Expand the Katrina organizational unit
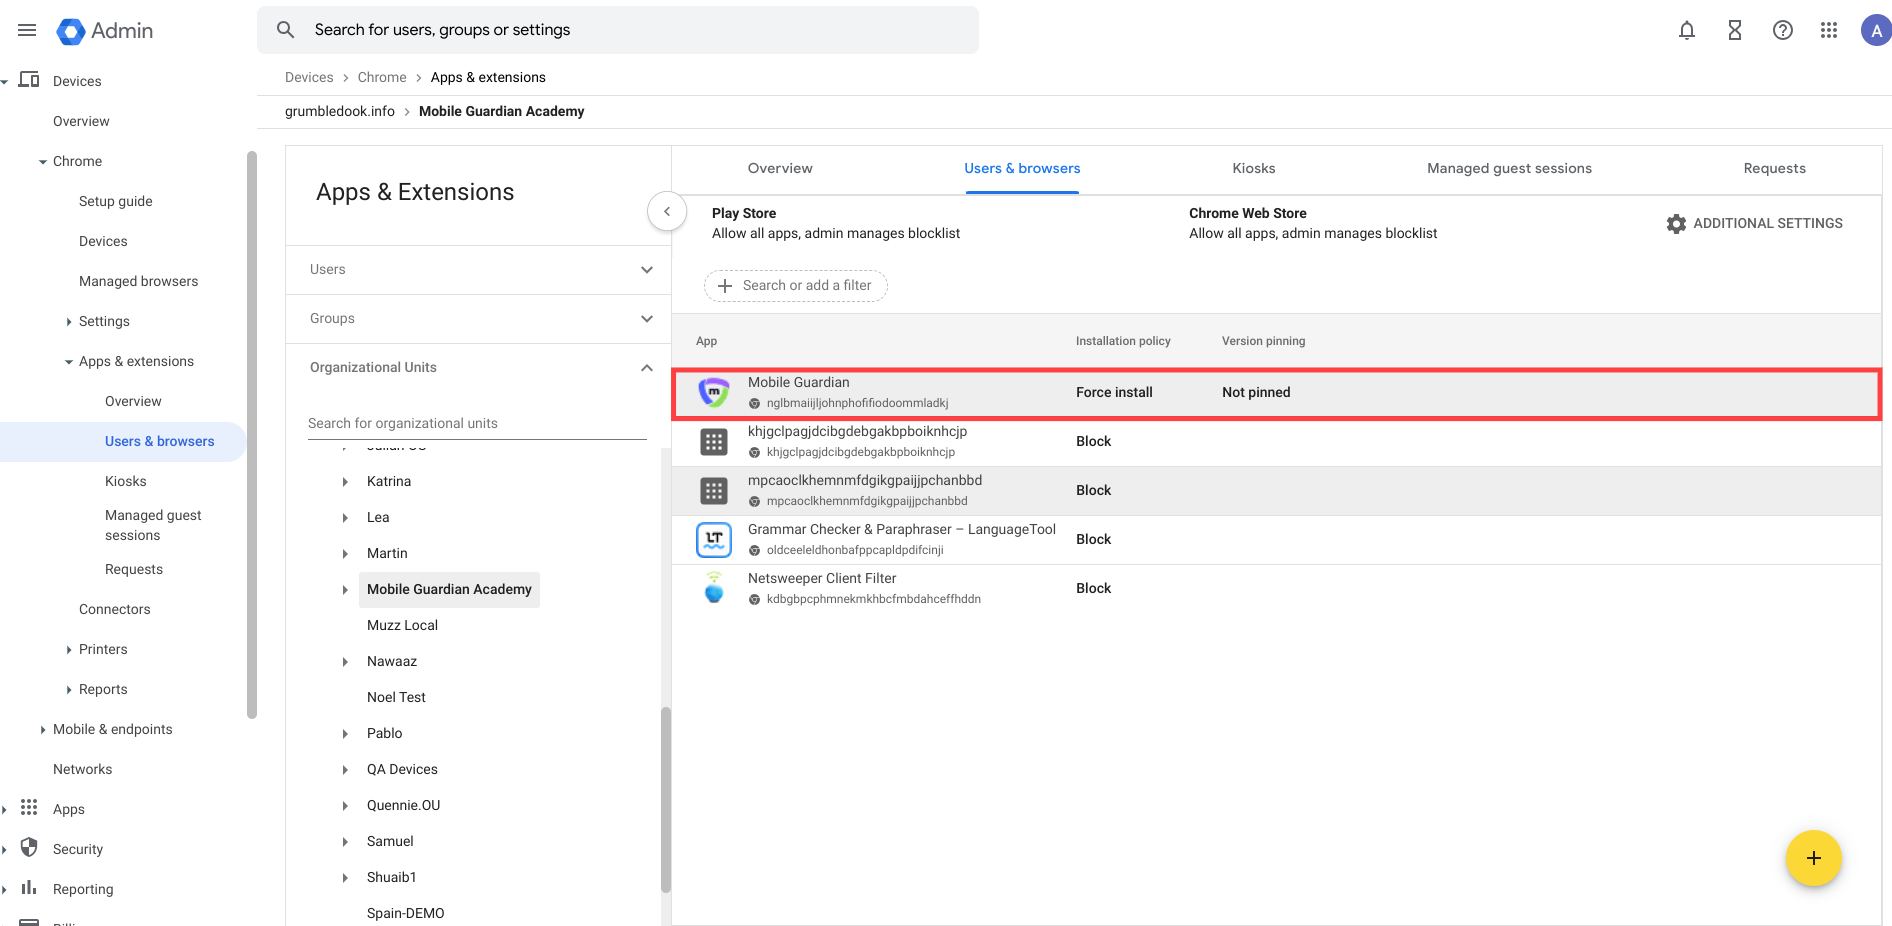 (345, 482)
